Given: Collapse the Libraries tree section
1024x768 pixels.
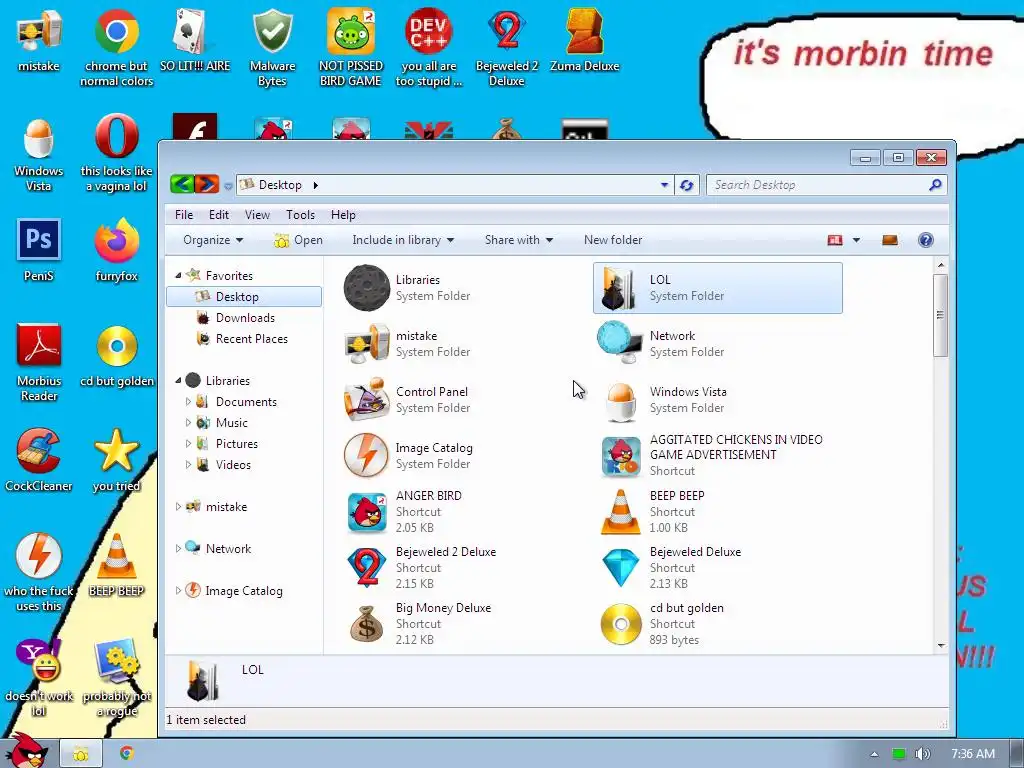Looking at the screenshot, I should pyautogui.click(x=178, y=380).
